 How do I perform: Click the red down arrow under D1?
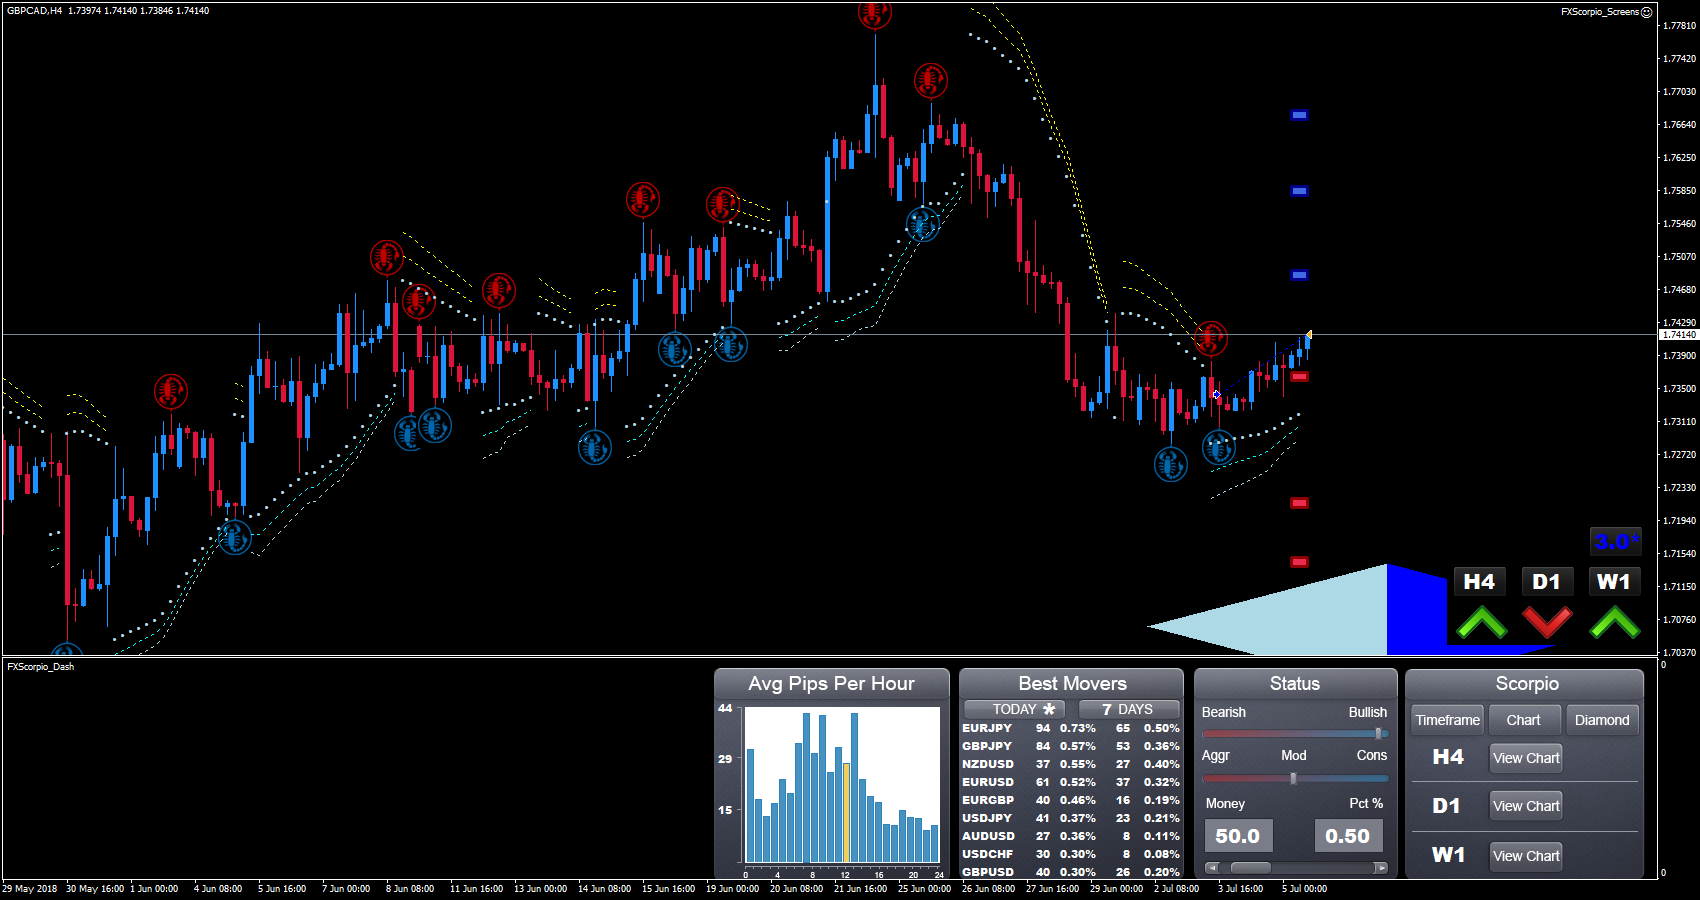1547,622
